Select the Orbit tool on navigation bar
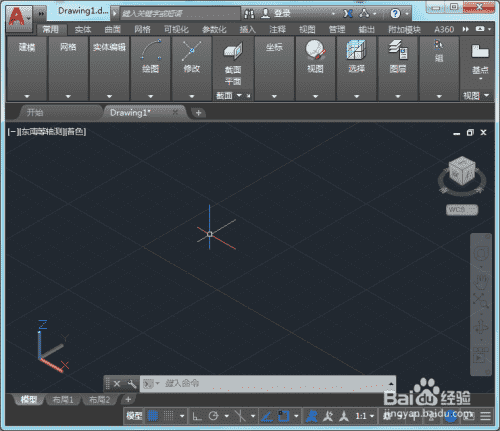Viewport: 500px width, 431px height. (x=481, y=328)
